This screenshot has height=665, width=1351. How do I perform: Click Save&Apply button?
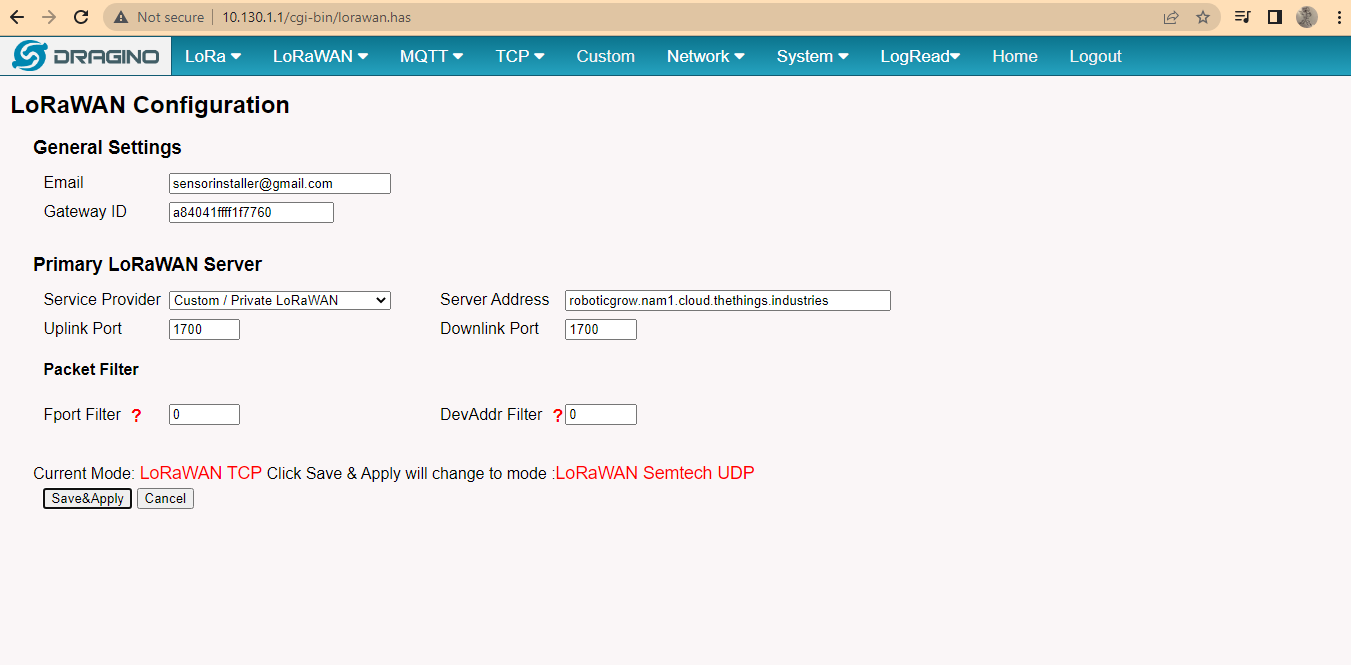point(88,498)
